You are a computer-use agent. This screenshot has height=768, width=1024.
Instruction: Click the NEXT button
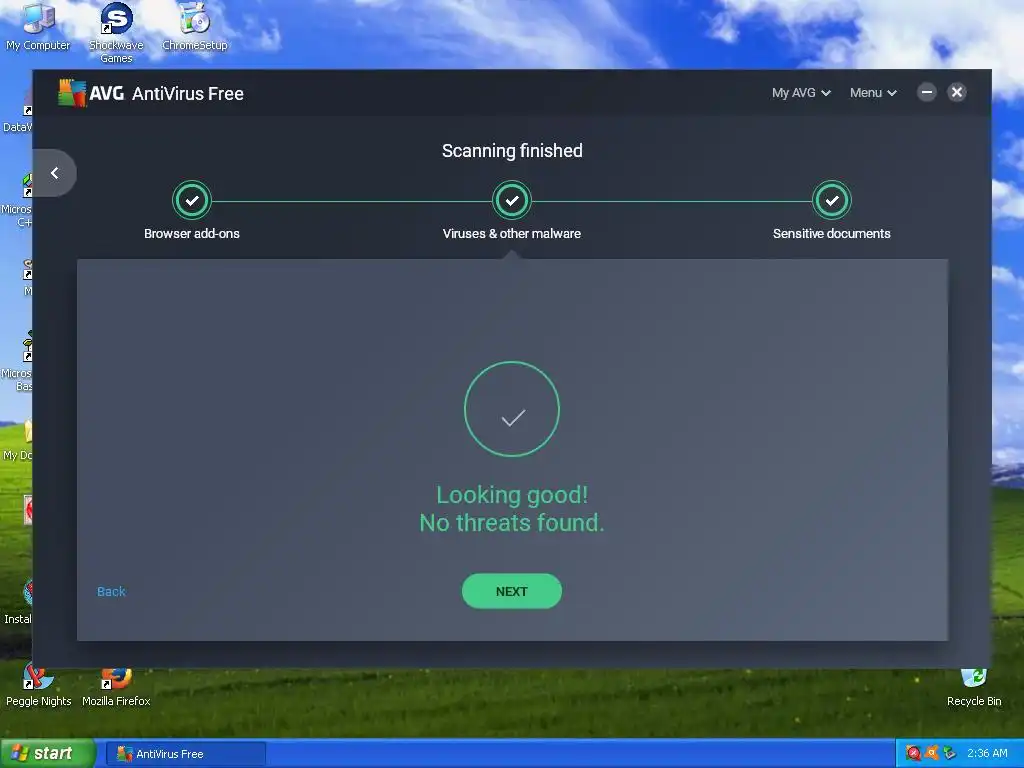(x=511, y=591)
